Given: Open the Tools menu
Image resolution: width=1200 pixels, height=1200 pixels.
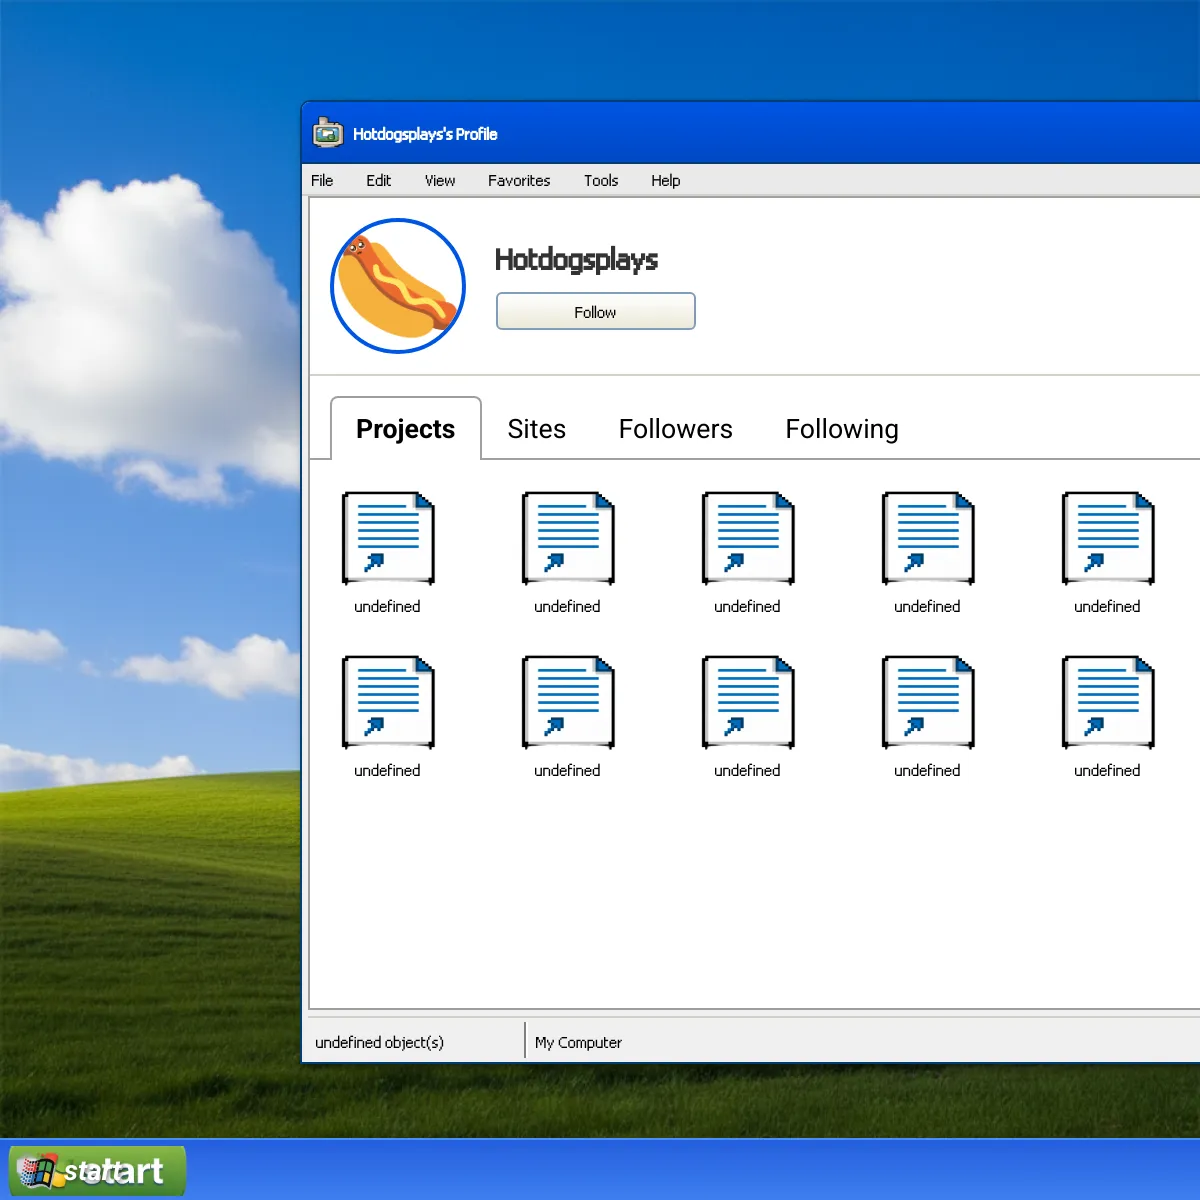Looking at the screenshot, I should point(601,181).
